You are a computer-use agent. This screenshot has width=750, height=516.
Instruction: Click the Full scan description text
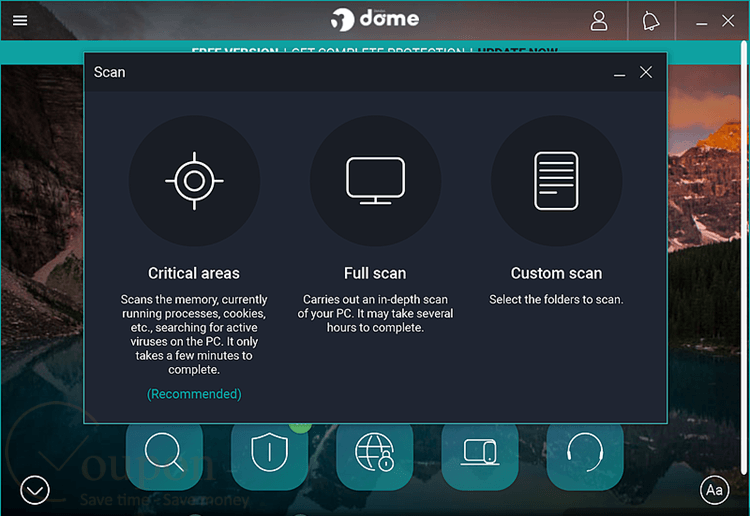pos(375,313)
